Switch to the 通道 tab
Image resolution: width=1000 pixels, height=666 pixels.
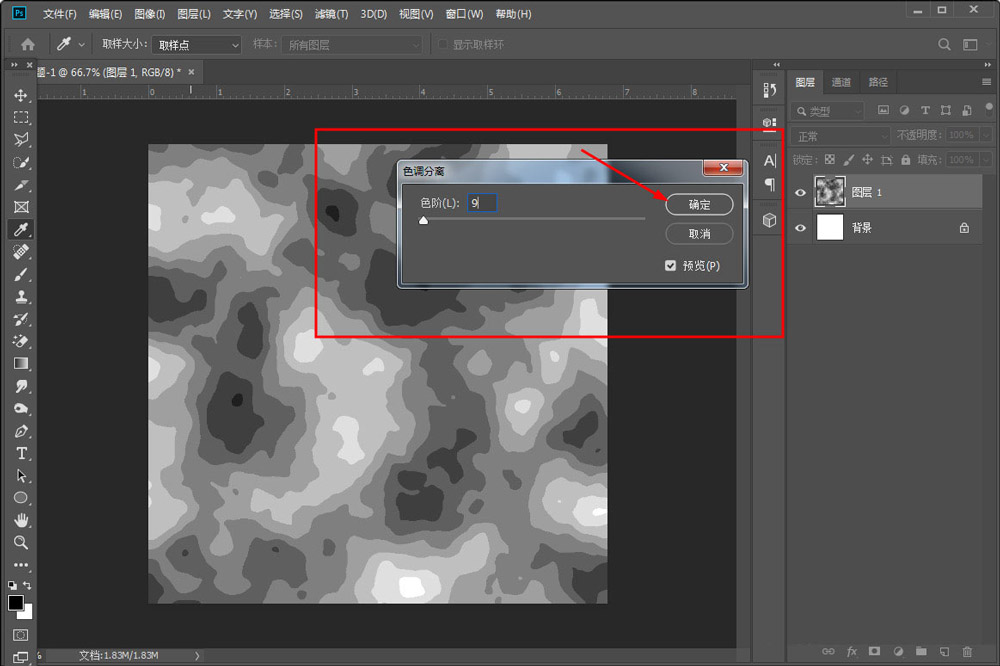tap(841, 82)
